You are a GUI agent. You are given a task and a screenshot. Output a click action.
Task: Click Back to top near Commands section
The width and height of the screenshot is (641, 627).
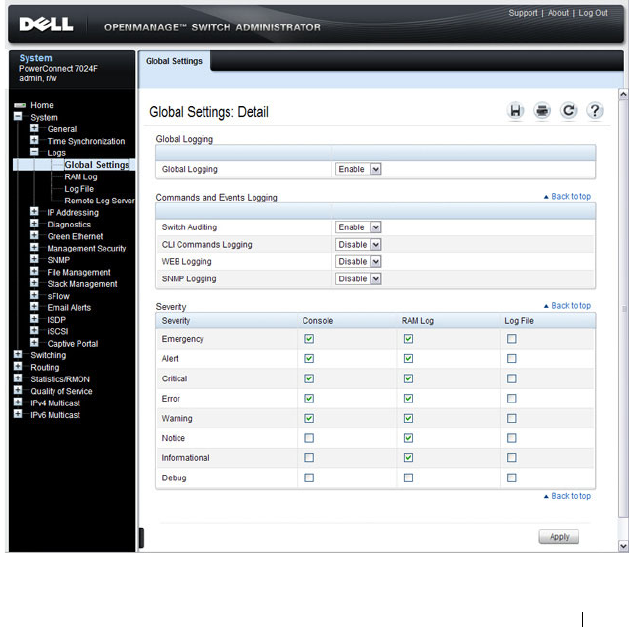point(571,197)
